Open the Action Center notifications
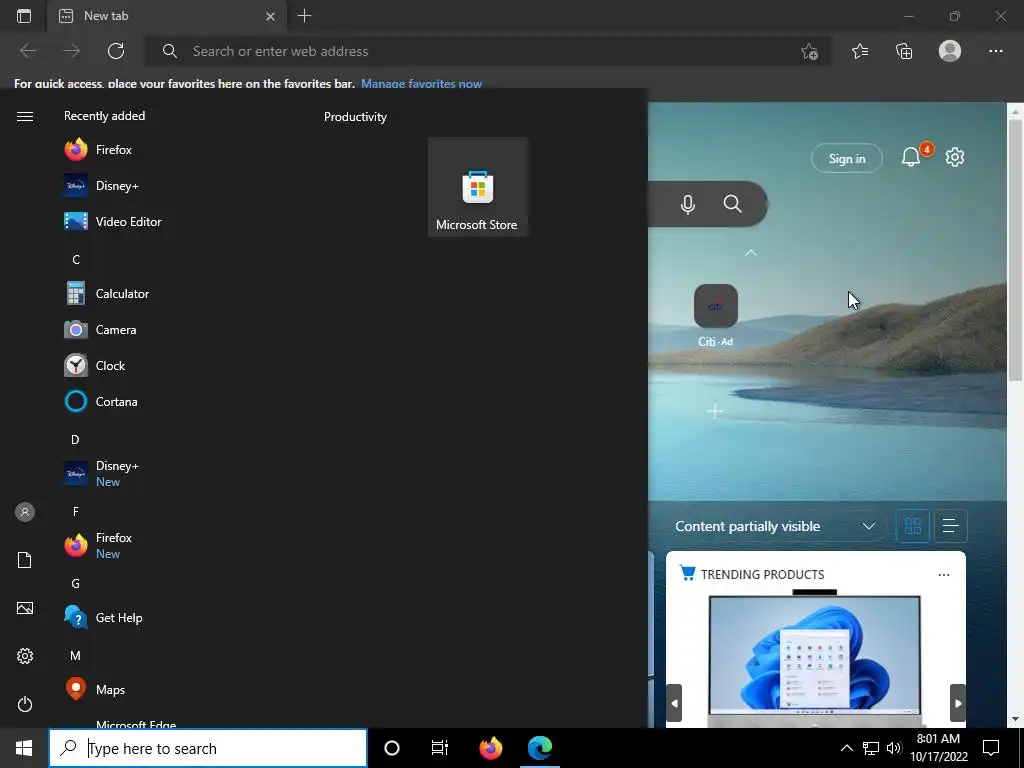The image size is (1024, 768). pos(991,748)
